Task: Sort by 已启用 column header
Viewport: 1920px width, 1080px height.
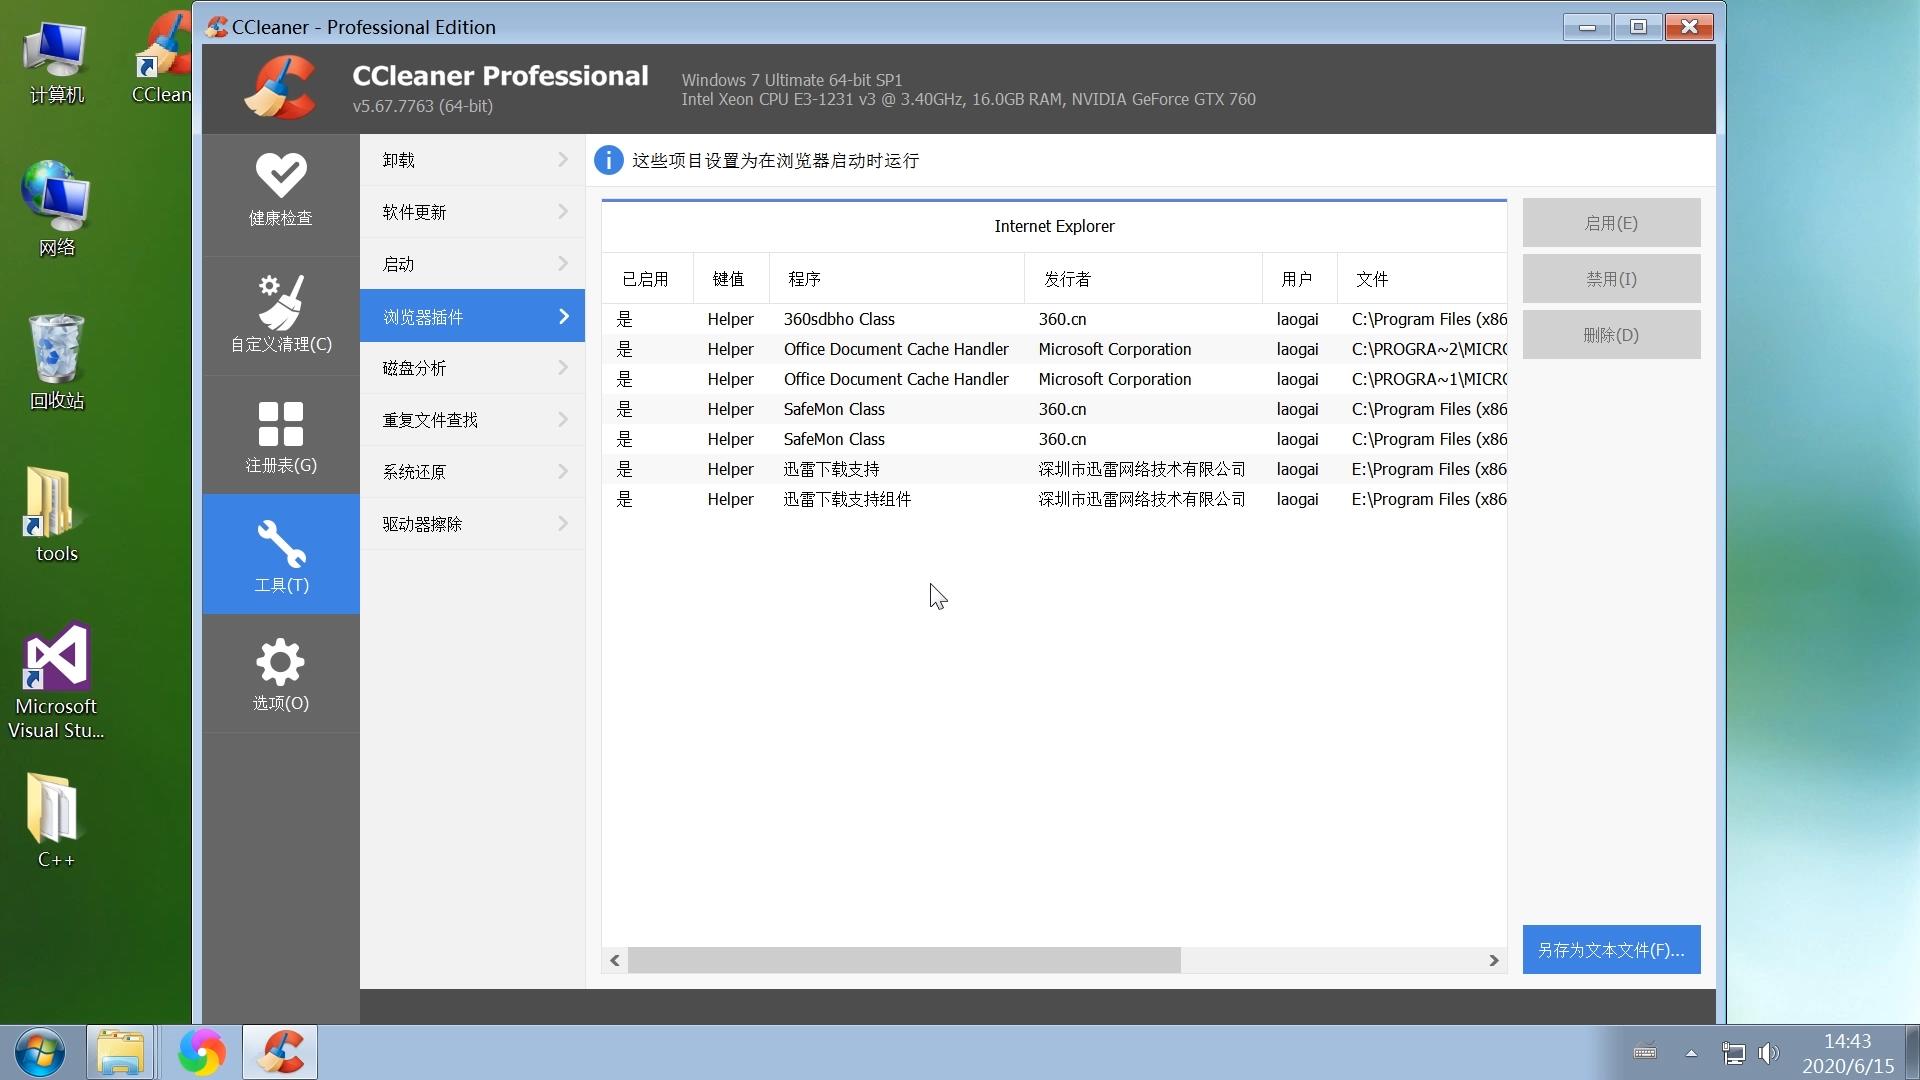Action: [x=647, y=279]
